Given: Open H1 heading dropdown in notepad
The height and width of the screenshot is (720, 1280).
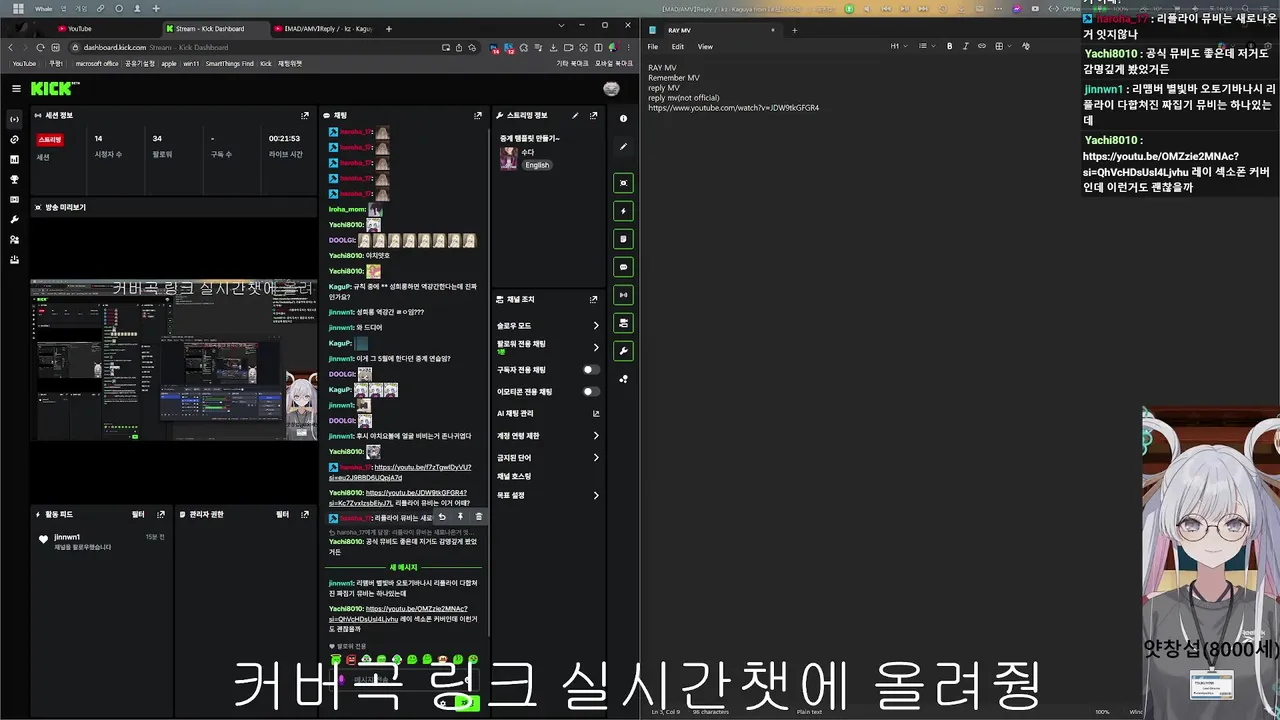Looking at the screenshot, I should [x=898, y=46].
